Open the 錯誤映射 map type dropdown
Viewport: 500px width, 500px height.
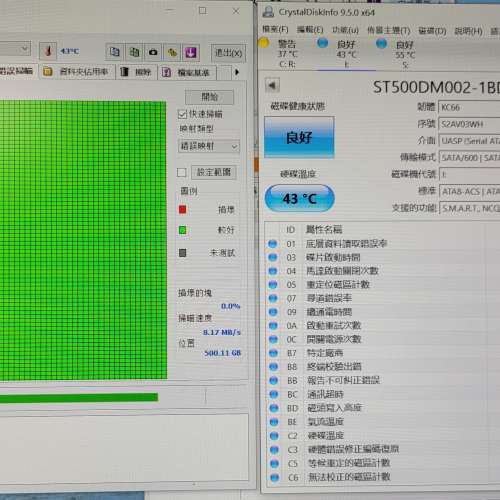coord(209,146)
